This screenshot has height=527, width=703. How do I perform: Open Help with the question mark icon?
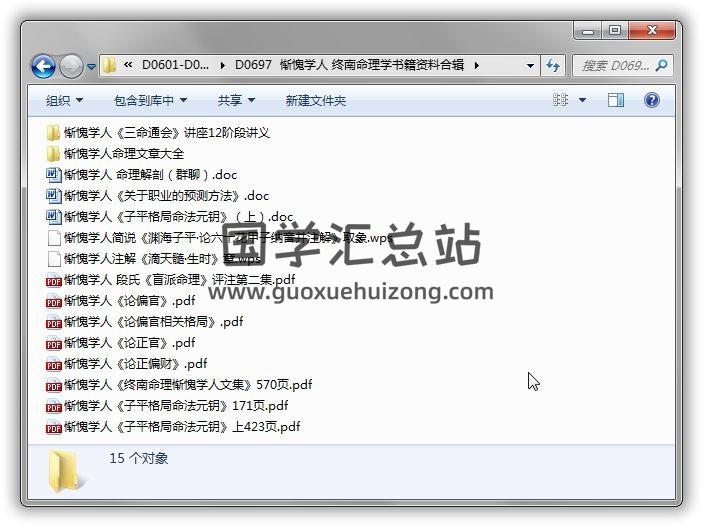coord(651,100)
